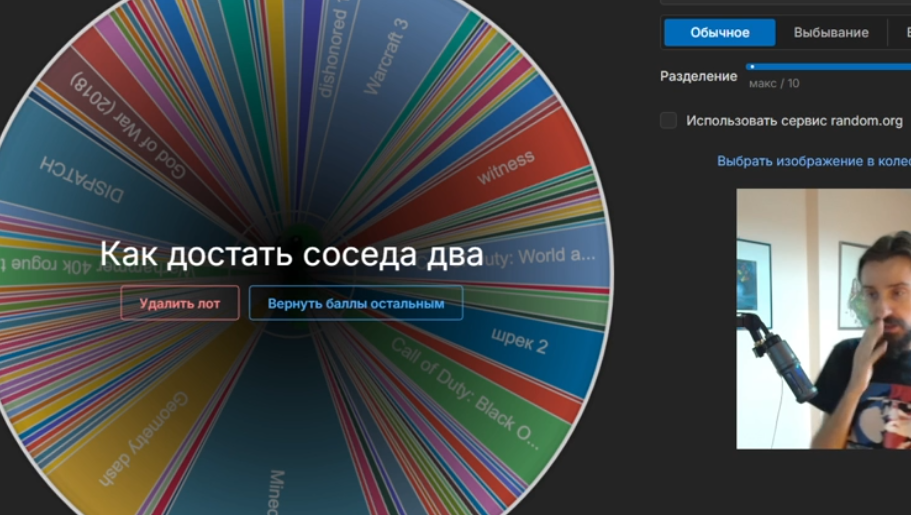Click the шрек 2 wheel segment
The height and width of the screenshot is (515, 911).
(519, 341)
